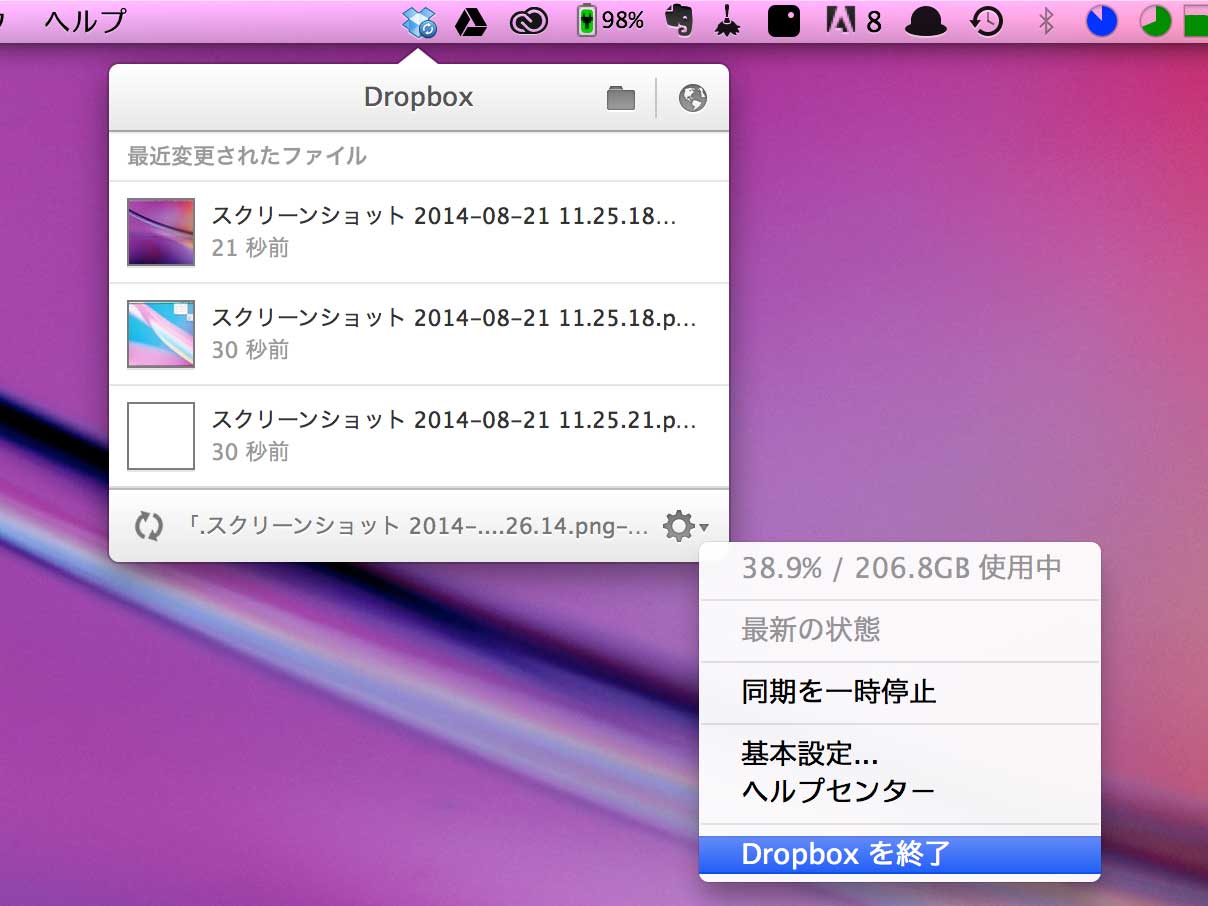Click the 最新の状態 status entry

pos(900,629)
